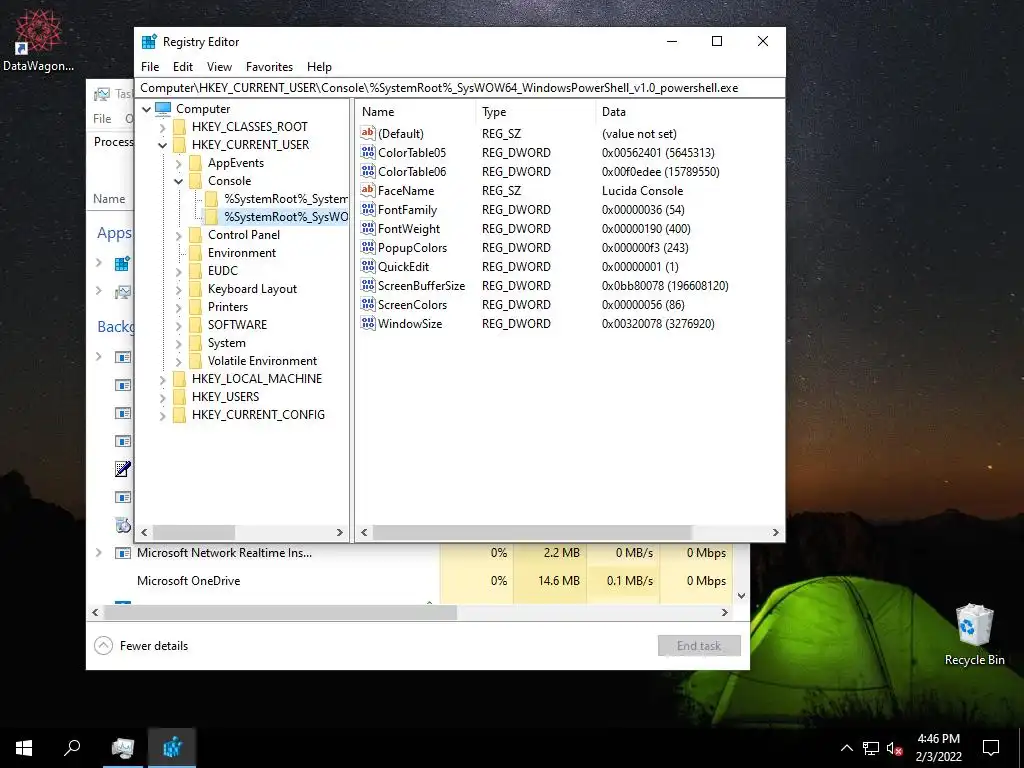
Task: Open the Edit menu in Registry Editor
Action: 183,67
